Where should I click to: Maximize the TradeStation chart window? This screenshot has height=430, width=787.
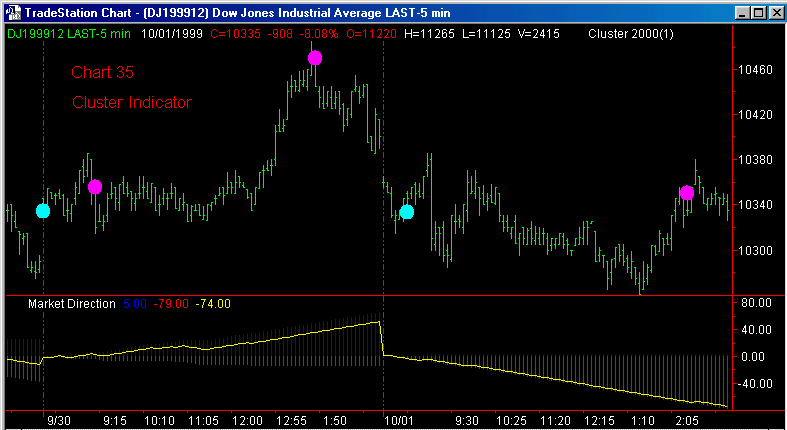coord(758,13)
